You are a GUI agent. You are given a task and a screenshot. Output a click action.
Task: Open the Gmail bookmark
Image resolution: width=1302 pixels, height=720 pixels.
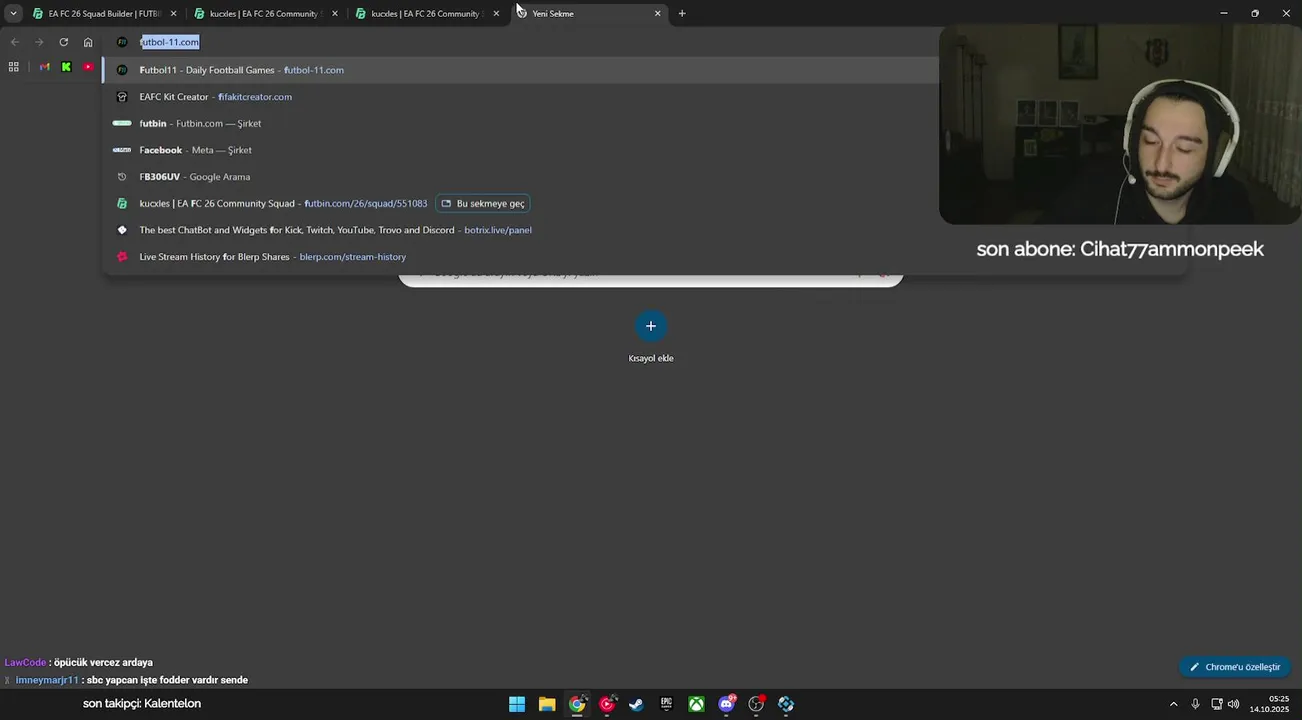coord(44,67)
